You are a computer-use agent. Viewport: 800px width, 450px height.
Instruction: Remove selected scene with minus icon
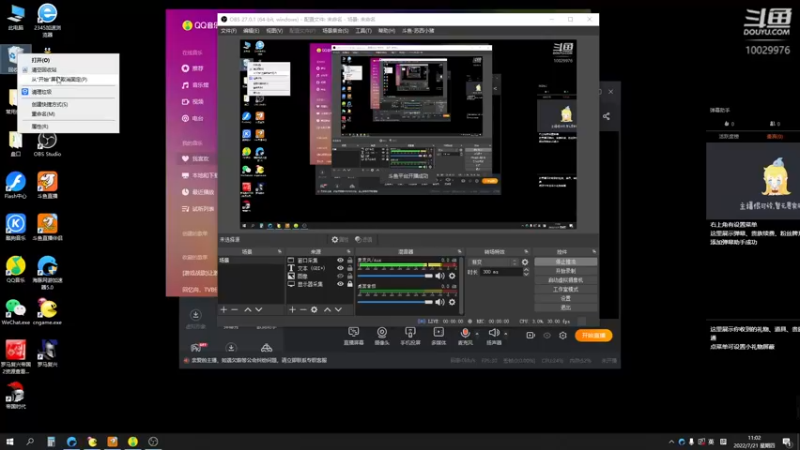pos(235,310)
